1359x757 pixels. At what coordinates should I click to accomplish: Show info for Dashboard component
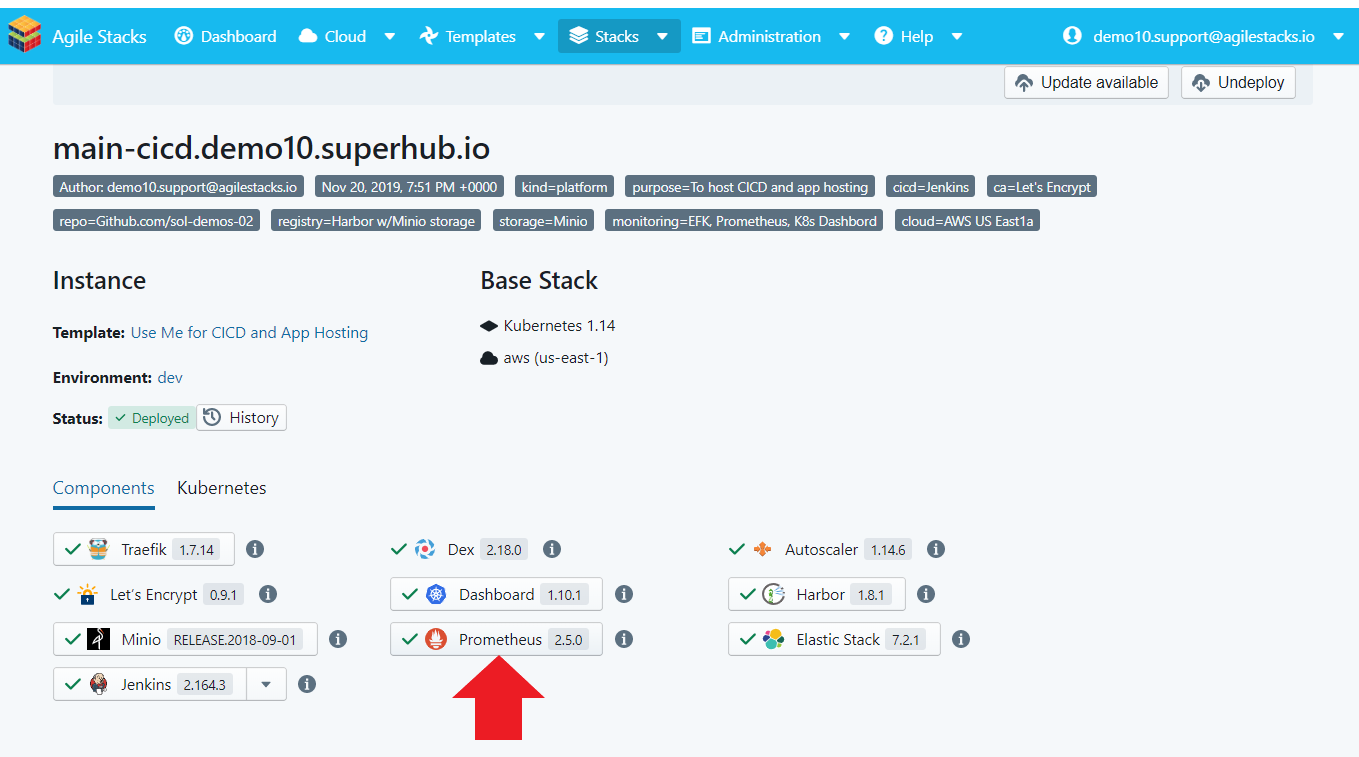click(624, 594)
